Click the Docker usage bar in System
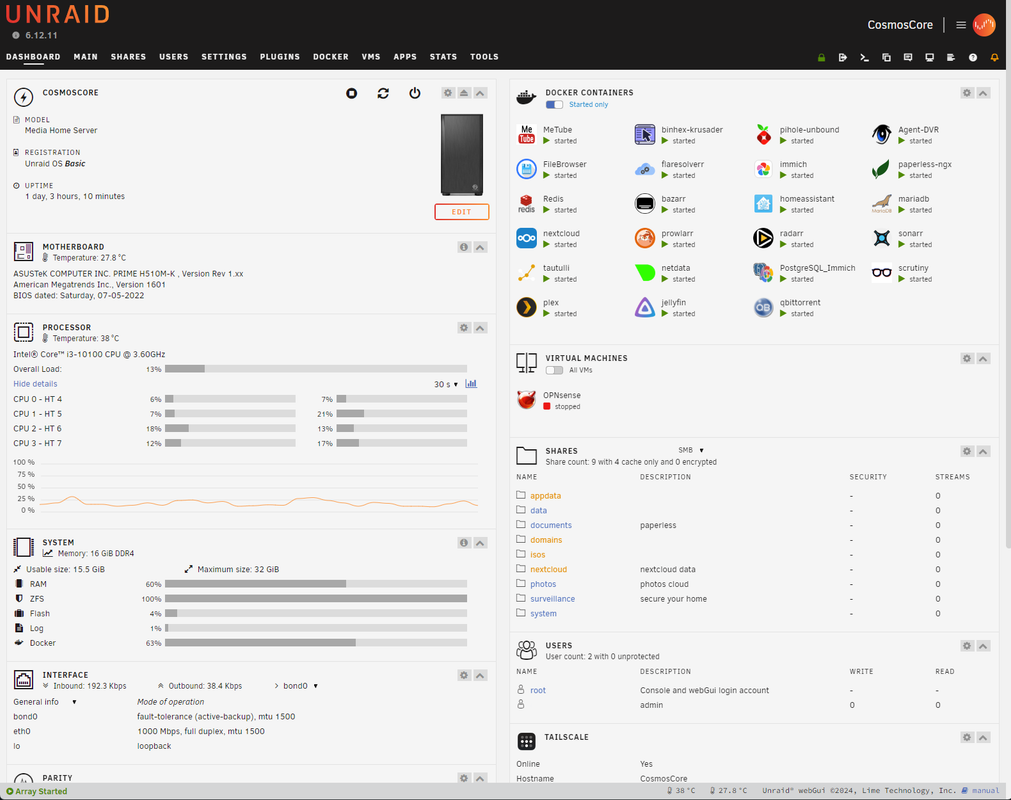 coord(316,643)
